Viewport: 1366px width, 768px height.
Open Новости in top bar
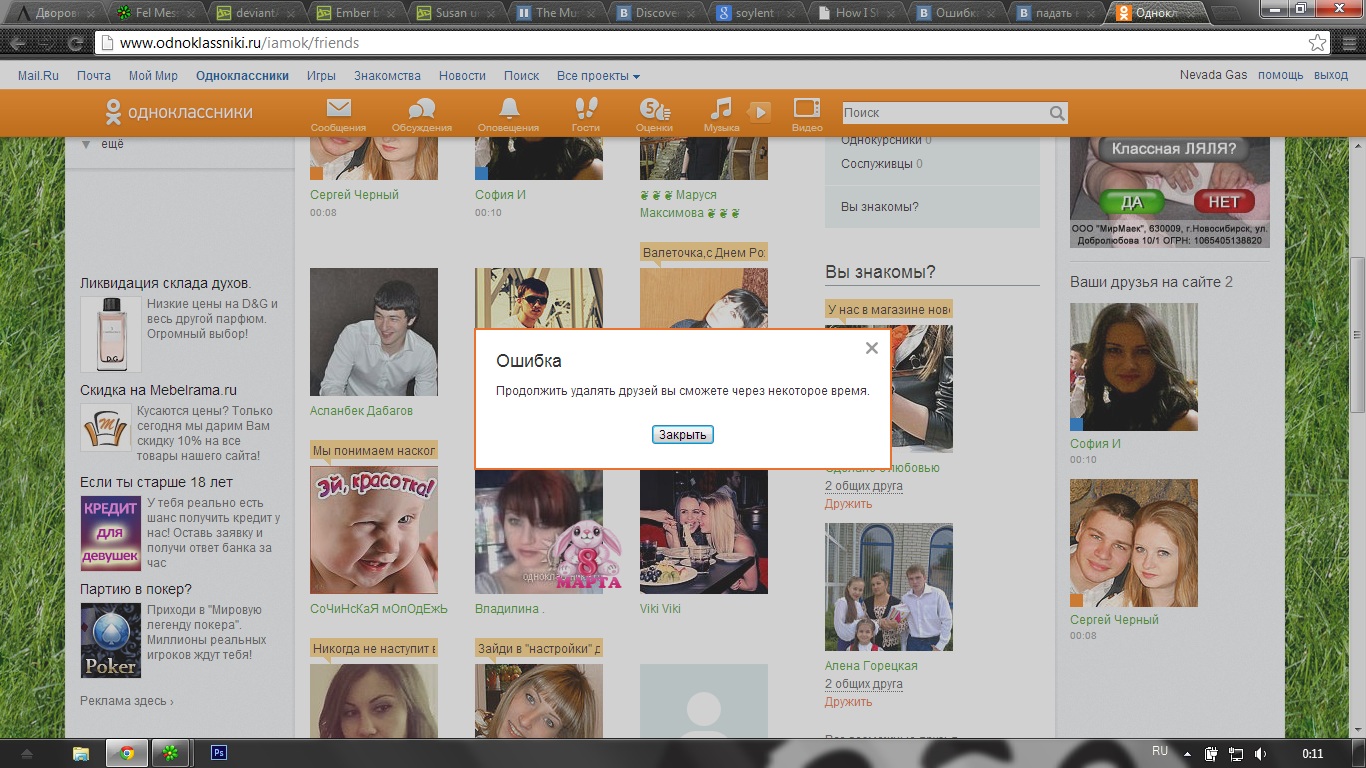pyautogui.click(x=462, y=76)
